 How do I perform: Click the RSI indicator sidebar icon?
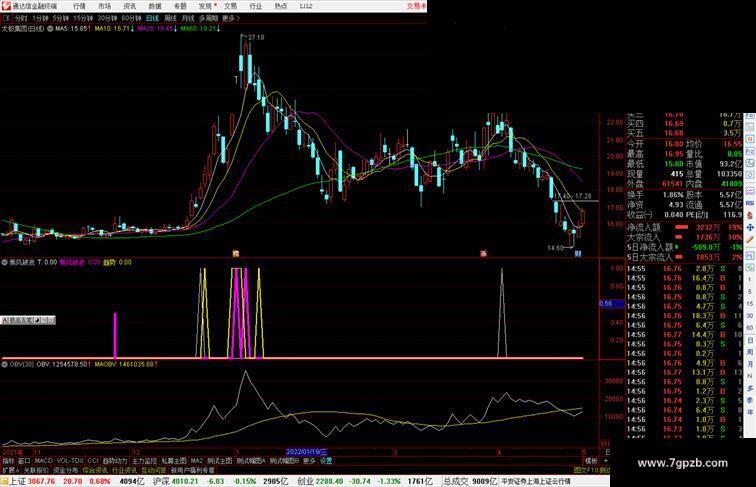[x=750, y=203]
